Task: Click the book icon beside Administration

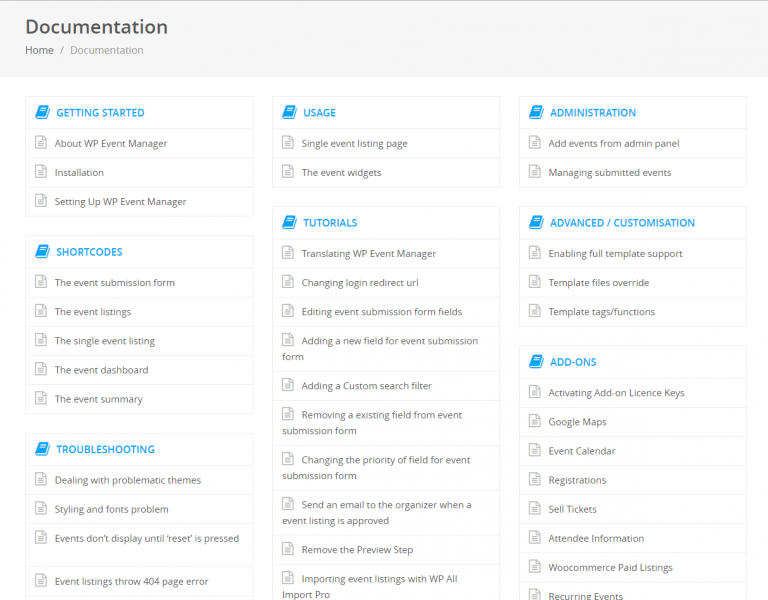Action: (x=536, y=112)
